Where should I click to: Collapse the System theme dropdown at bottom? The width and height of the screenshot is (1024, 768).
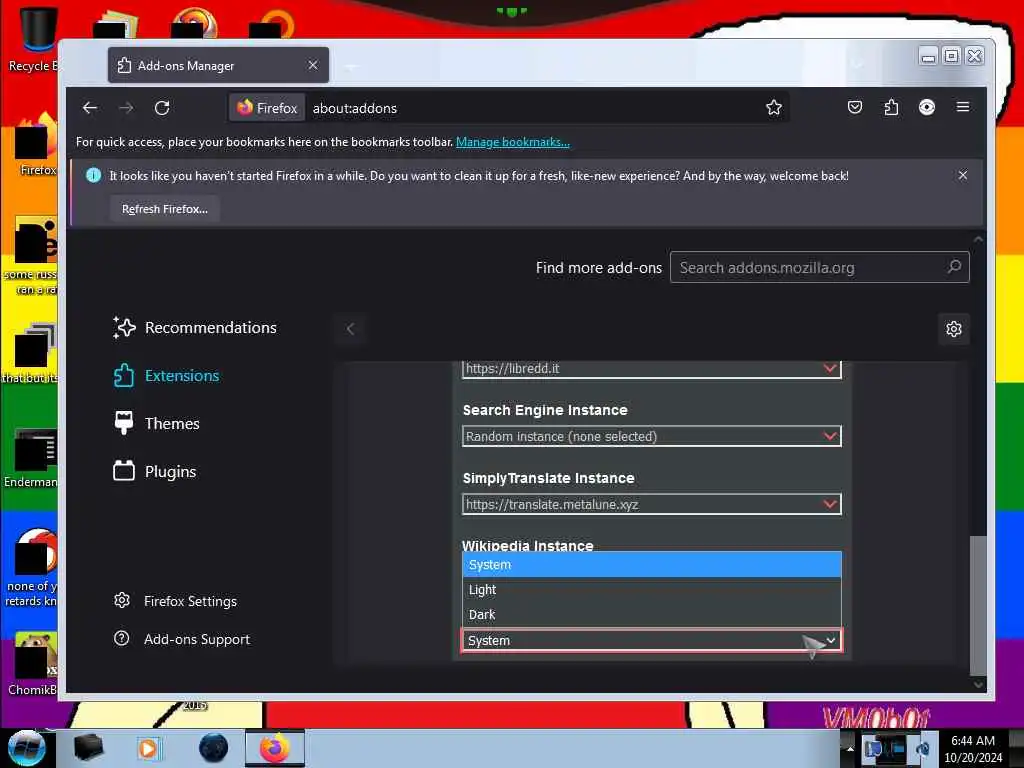[x=652, y=640]
